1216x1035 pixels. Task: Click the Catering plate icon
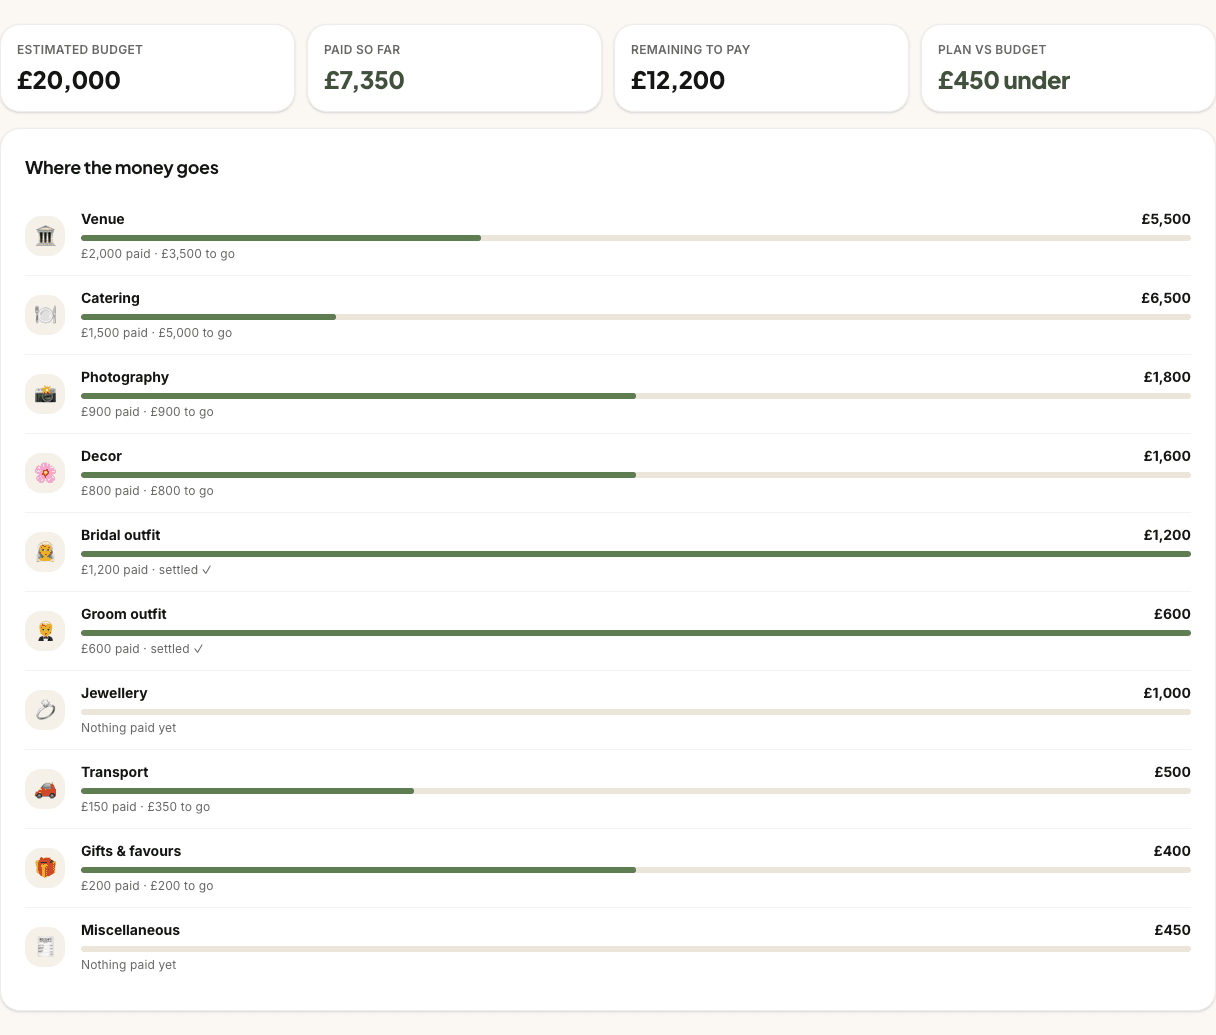tap(45, 315)
